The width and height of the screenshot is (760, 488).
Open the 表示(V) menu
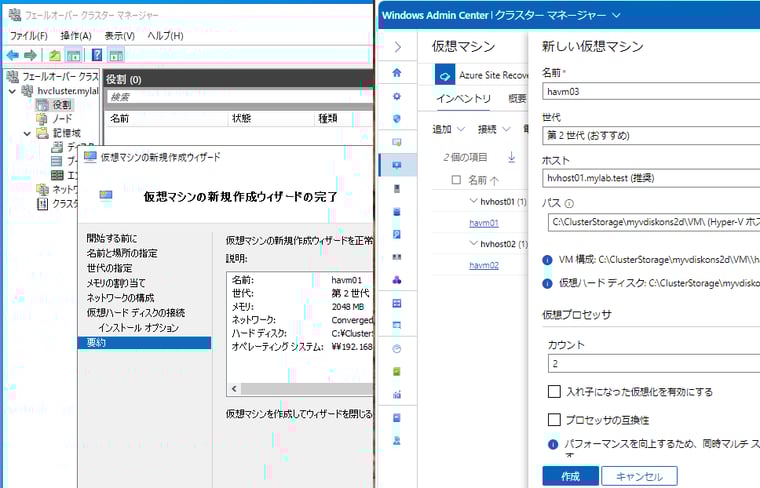(119, 36)
